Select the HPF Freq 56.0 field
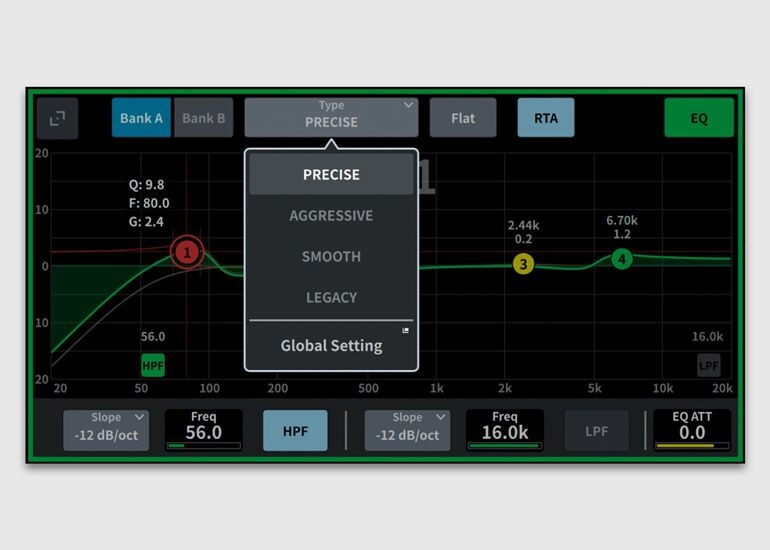Viewport: 770px width, 550px height. [203, 430]
